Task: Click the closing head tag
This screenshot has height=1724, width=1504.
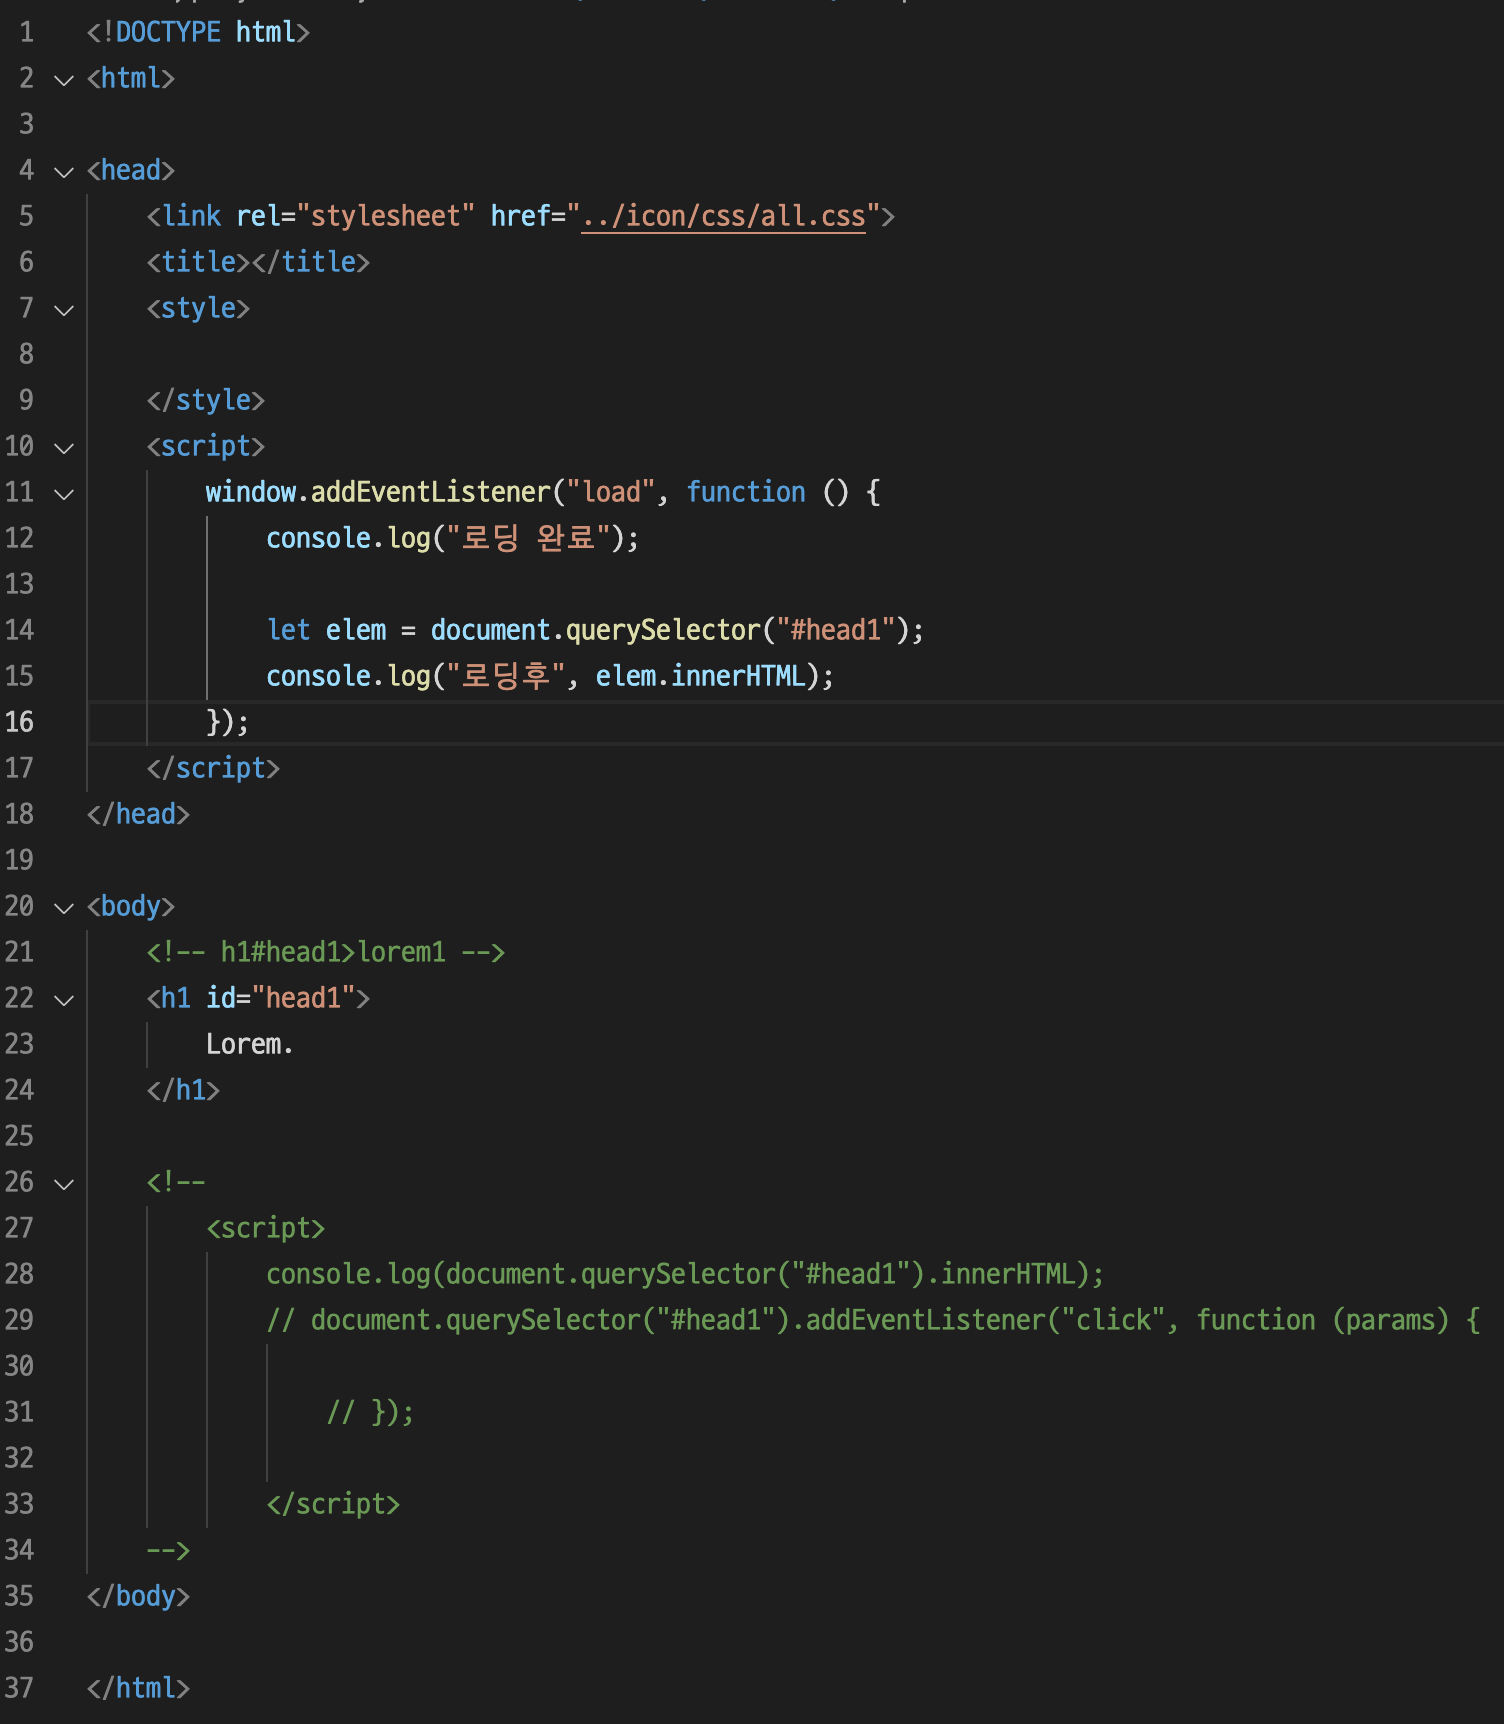Action: pos(138,814)
